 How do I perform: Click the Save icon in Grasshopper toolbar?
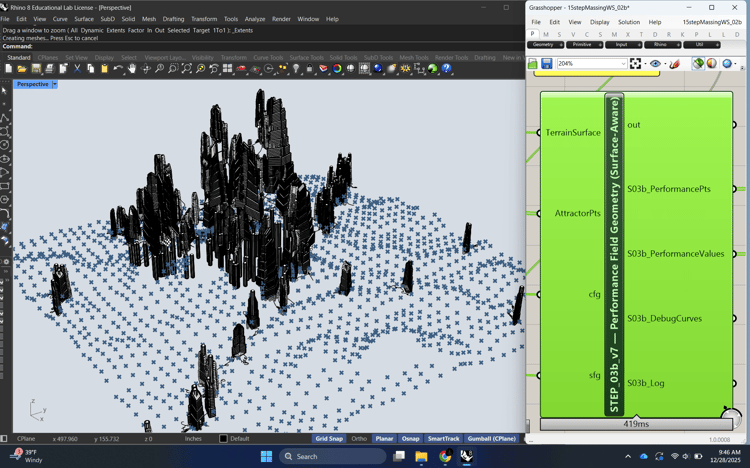coord(547,64)
